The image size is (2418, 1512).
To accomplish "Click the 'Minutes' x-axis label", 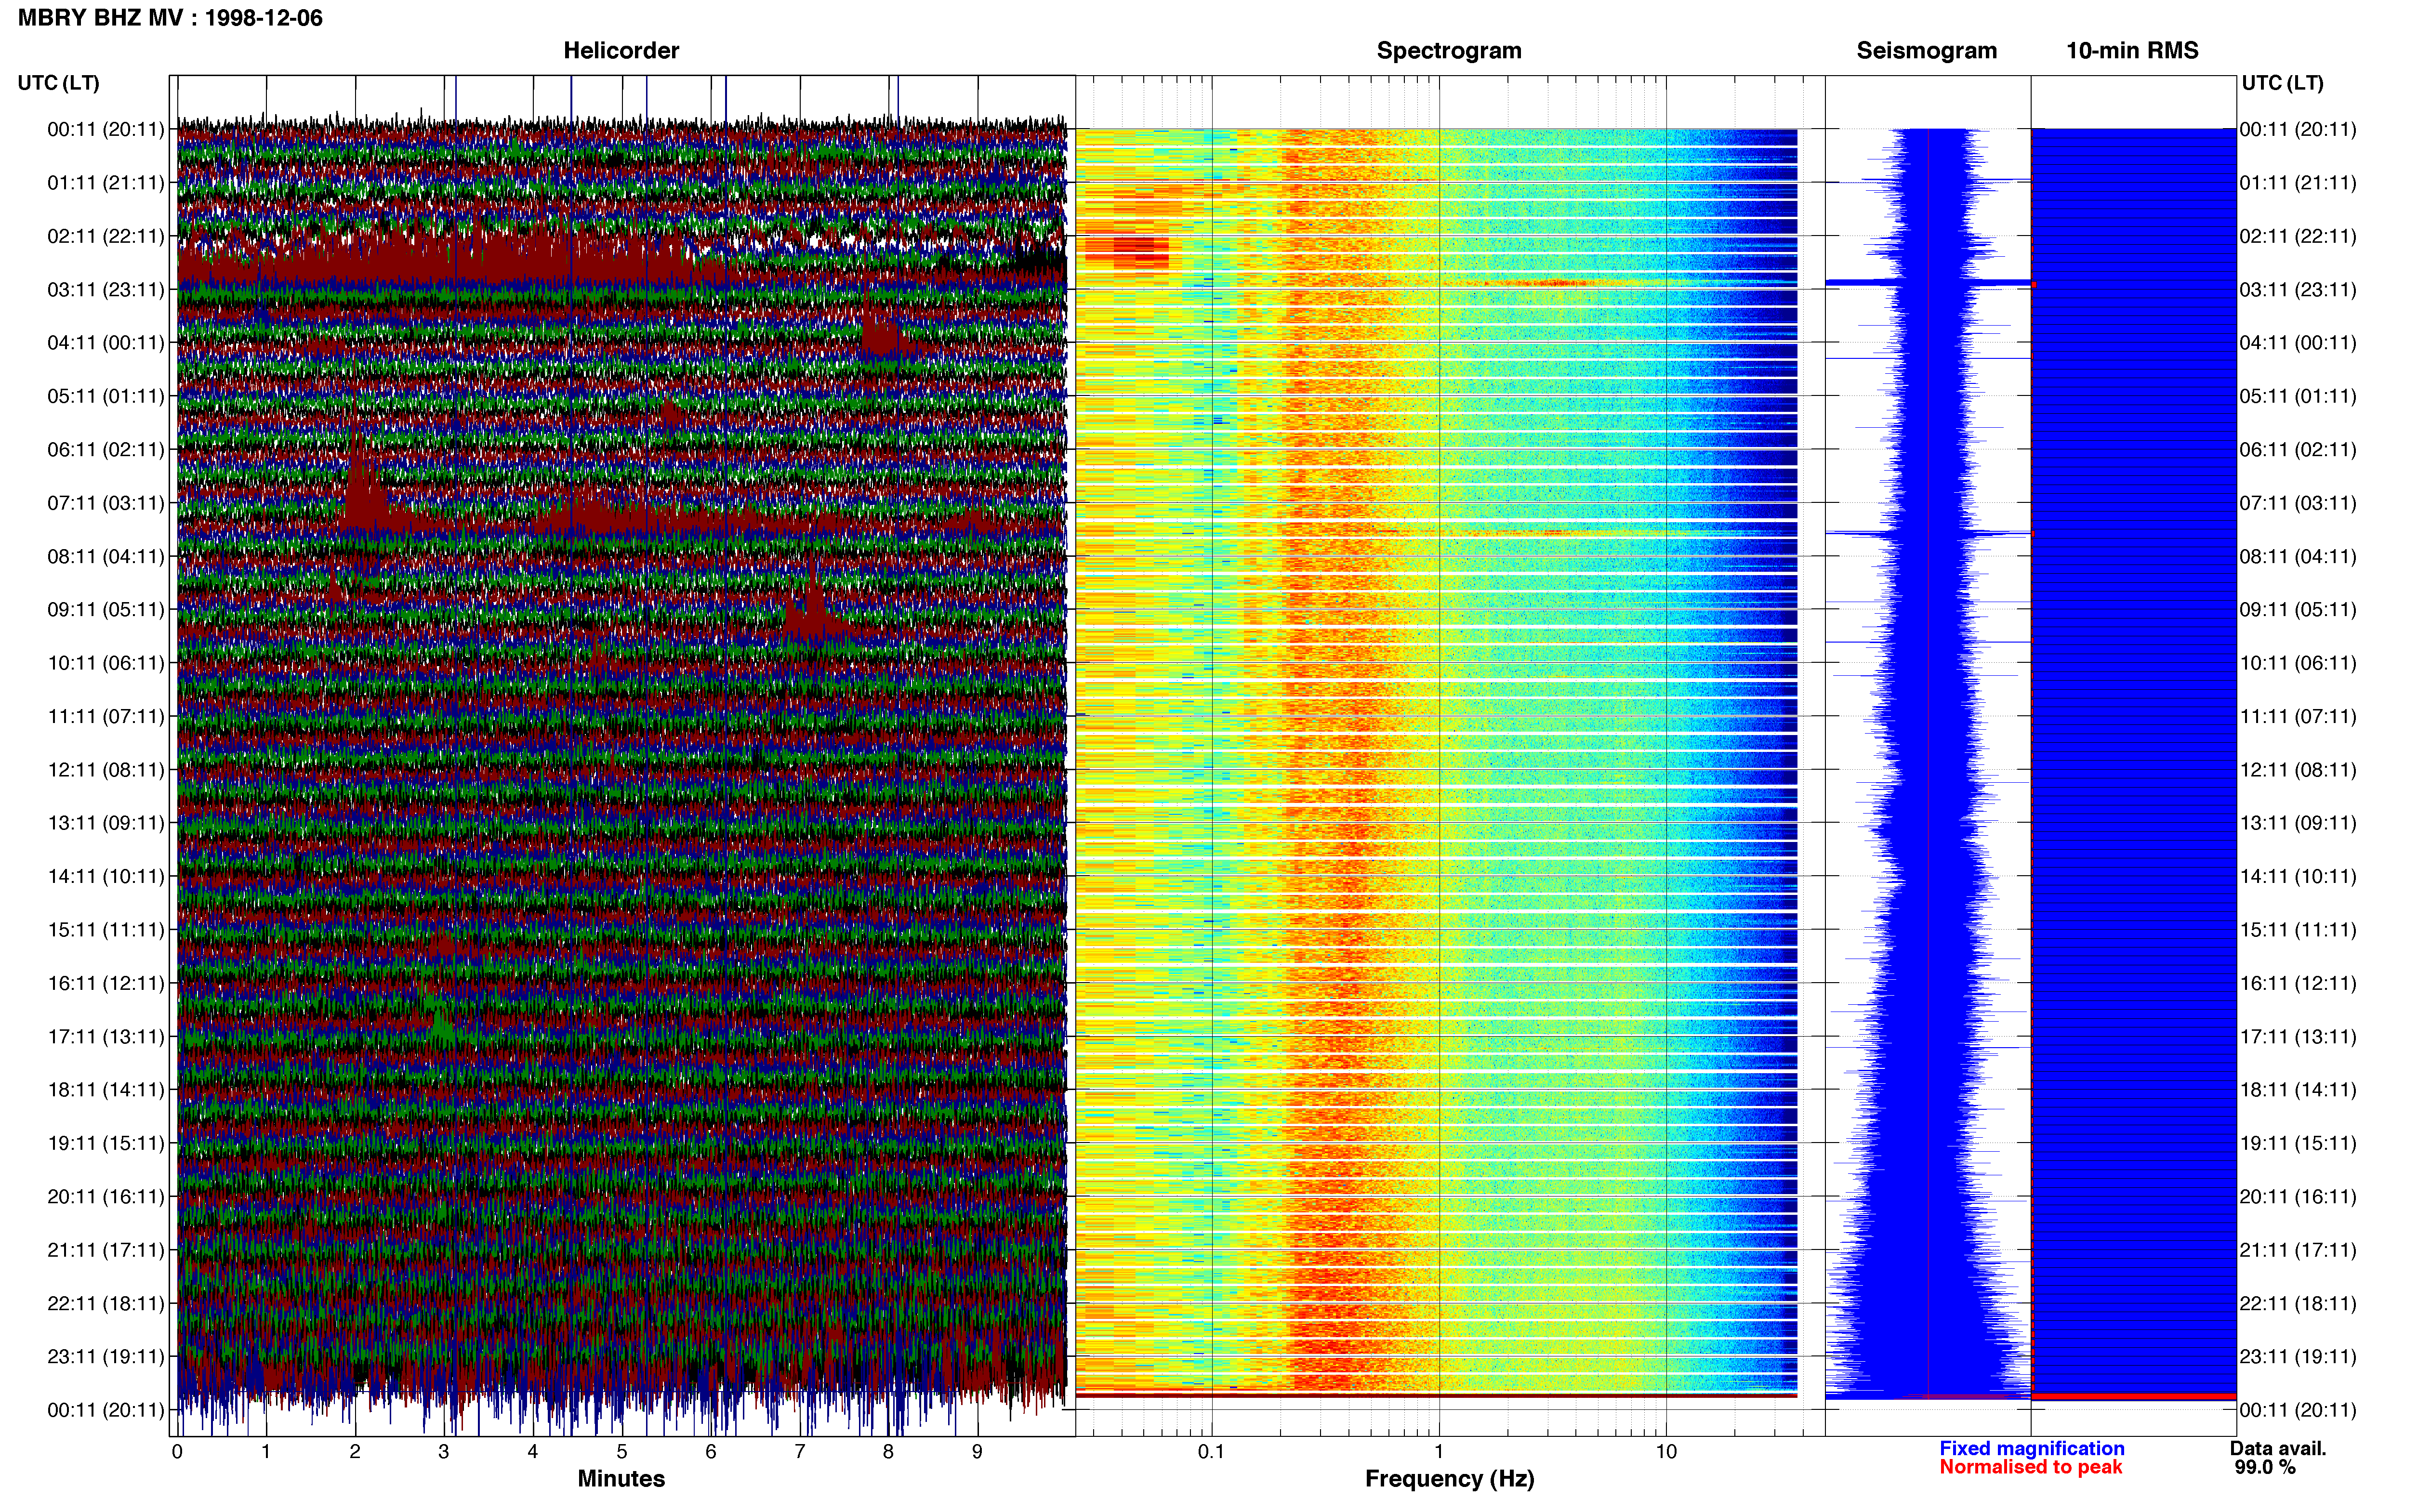I will [x=621, y=1479].
